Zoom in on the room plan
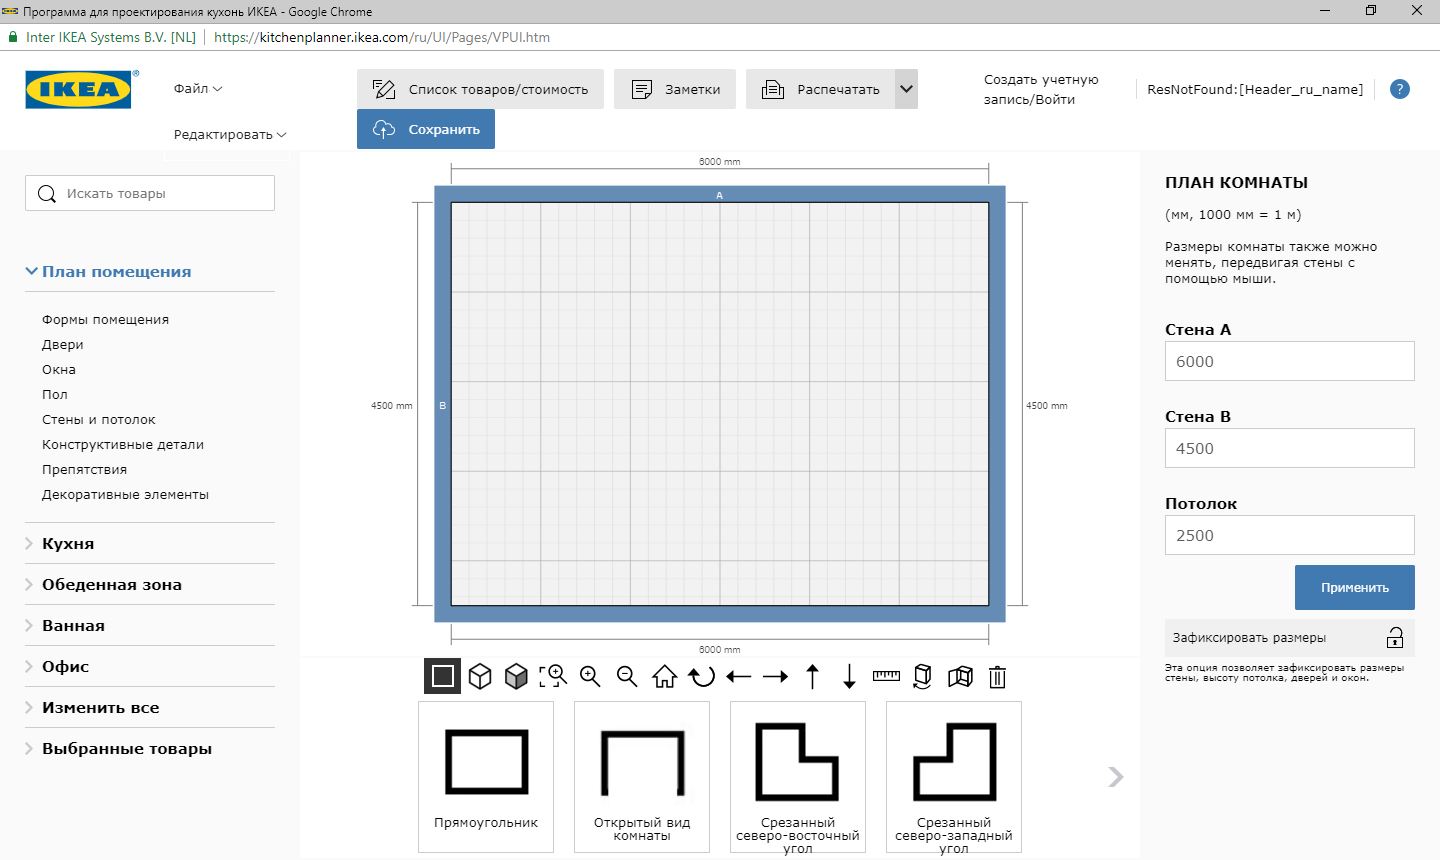The width and height of the screenshot is (1440, 860). tap(590, 677)
